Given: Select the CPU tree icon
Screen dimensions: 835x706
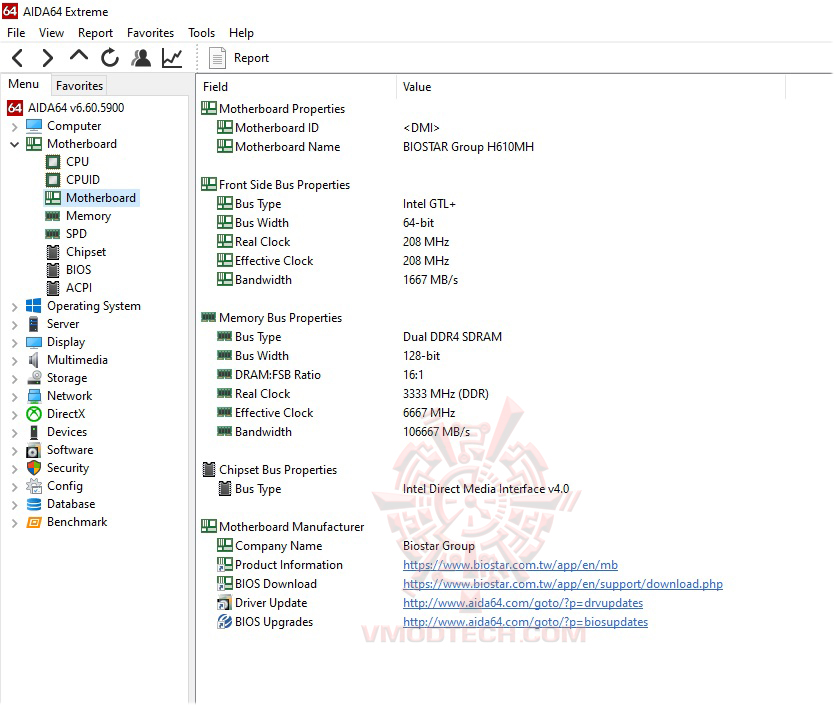Looking at the screenshot, I should click(x=53, y=162).
